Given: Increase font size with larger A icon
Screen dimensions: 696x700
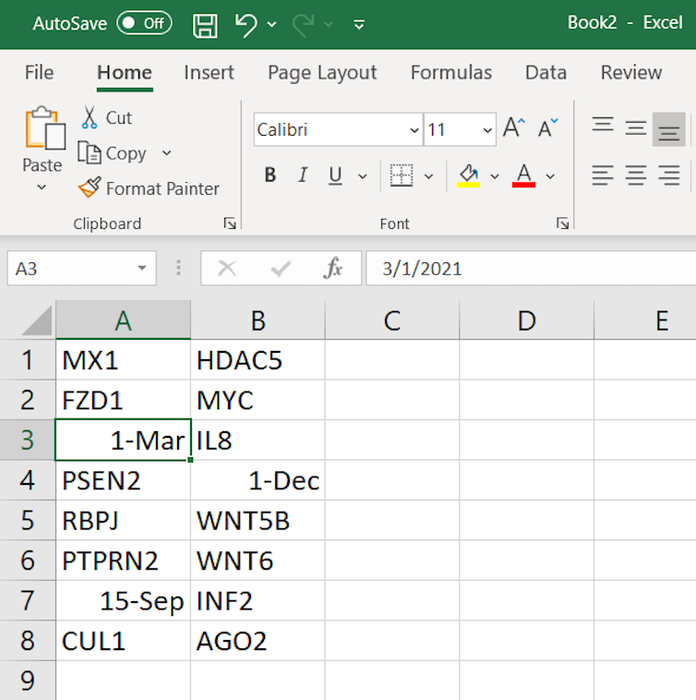Looking at the screenshot, I should pos(513,129).
